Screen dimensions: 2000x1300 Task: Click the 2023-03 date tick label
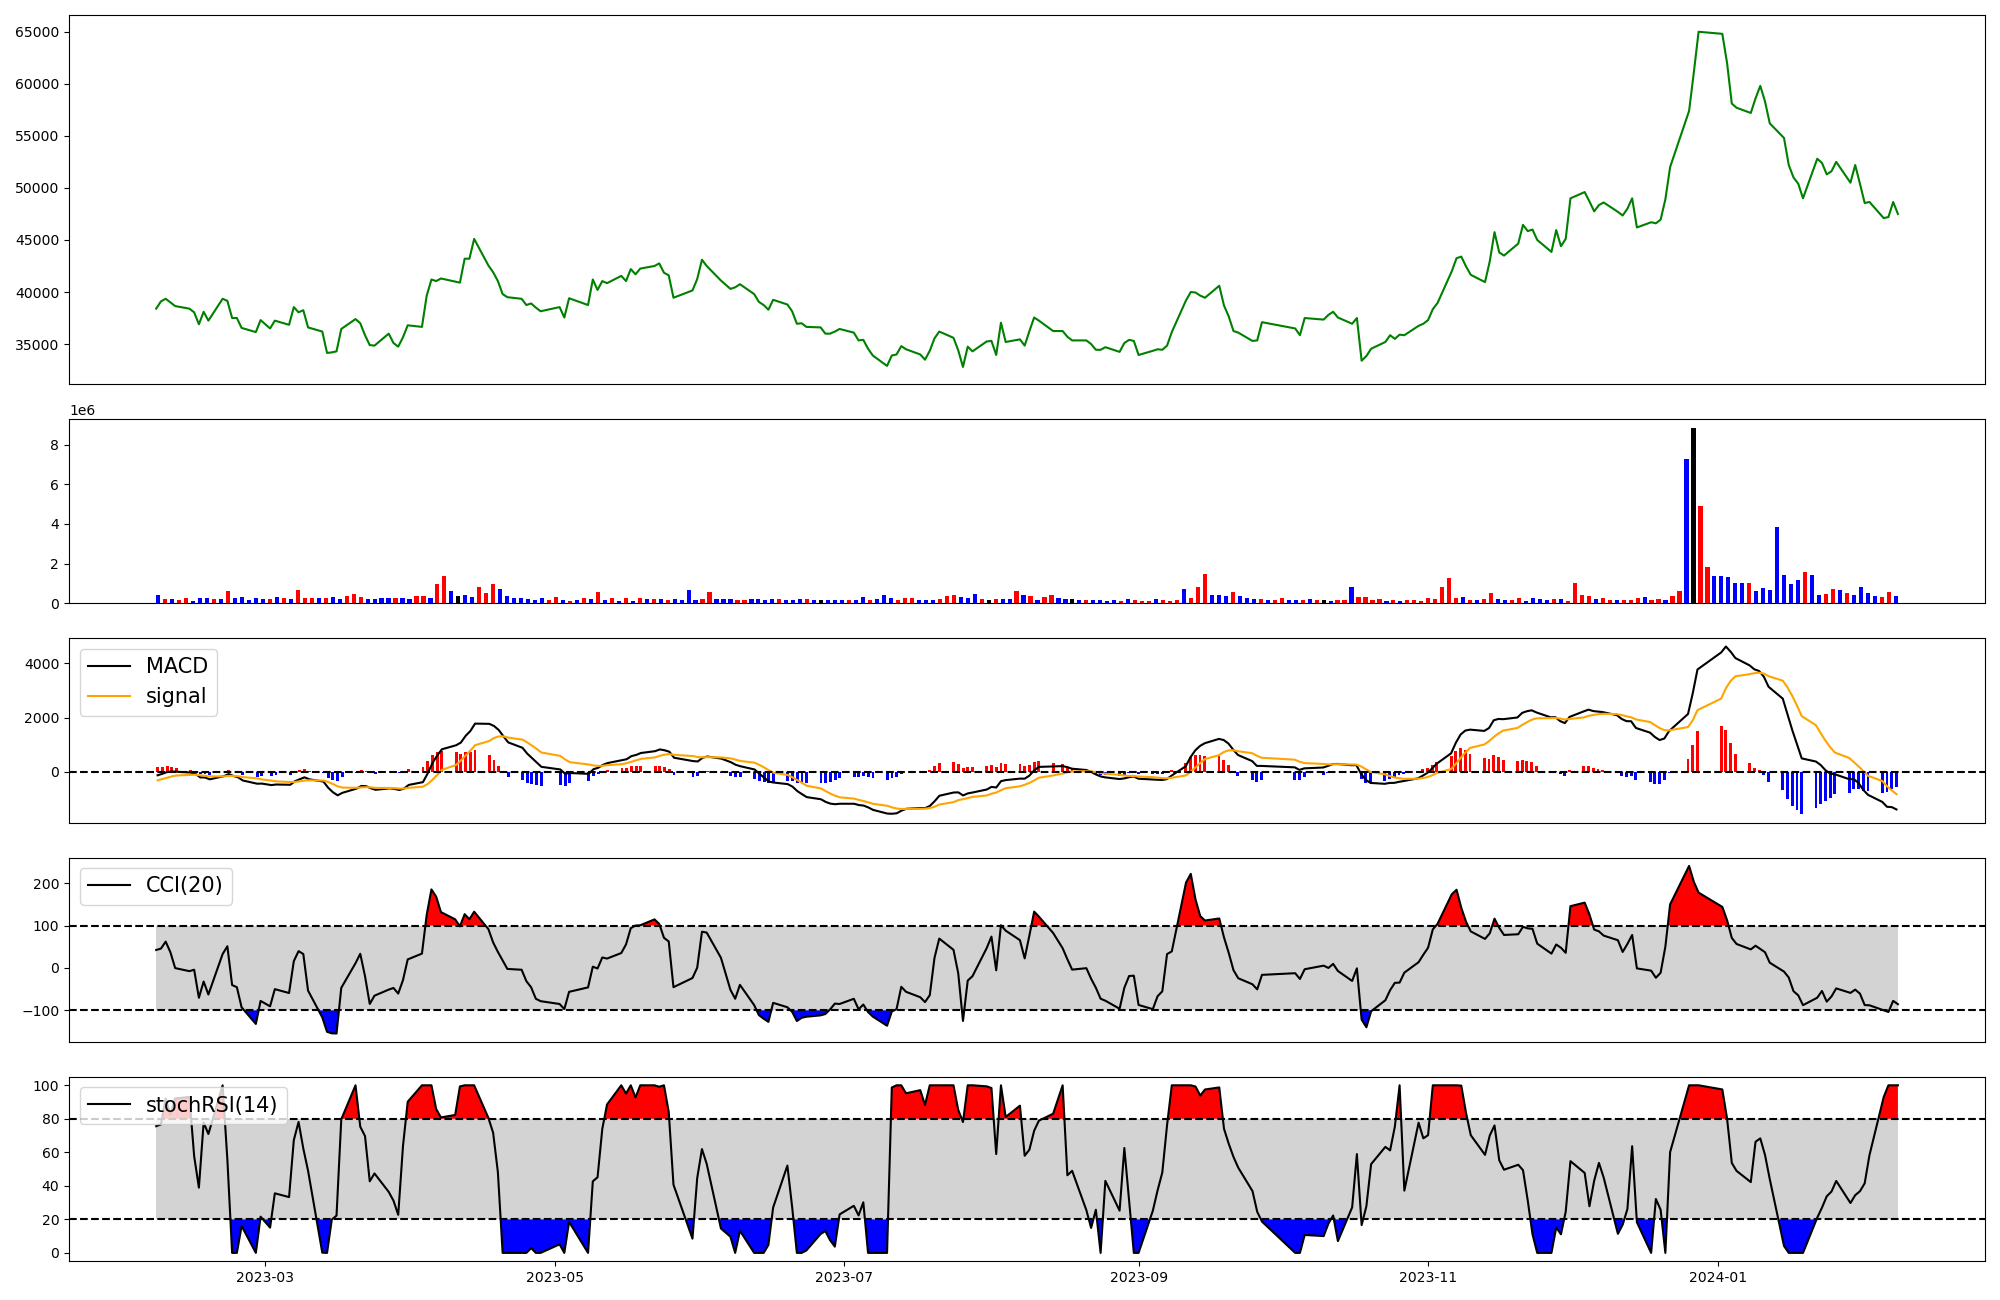click(x=265, y=1277)
